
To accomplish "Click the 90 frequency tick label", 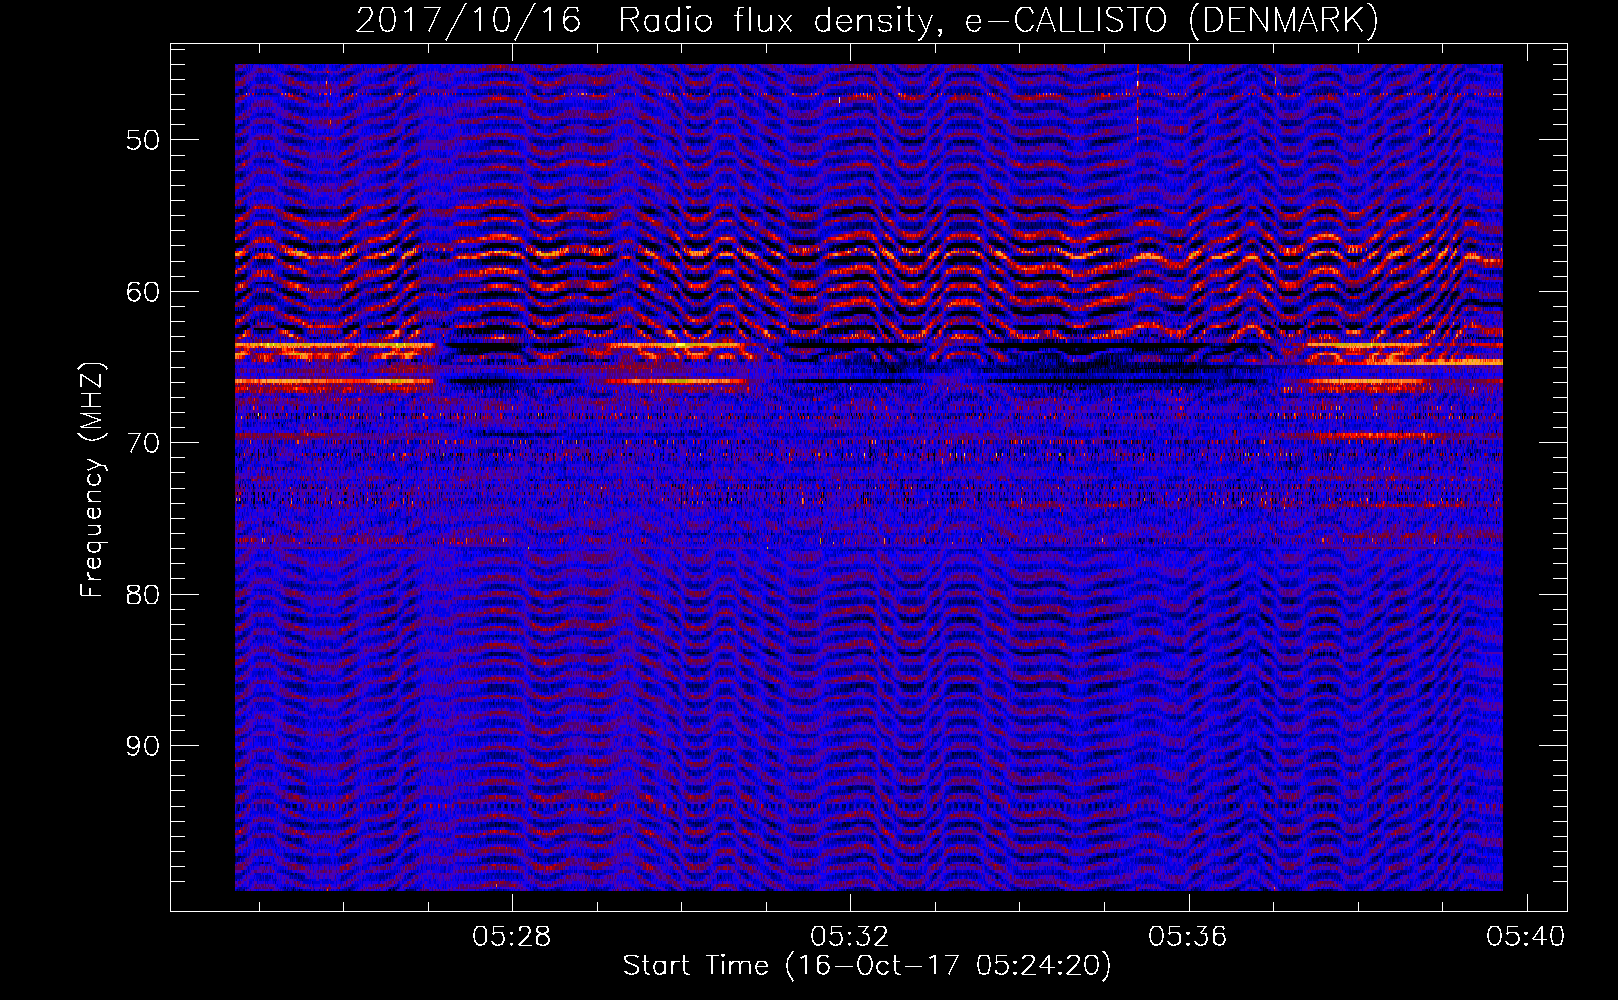I will point(142,746).
